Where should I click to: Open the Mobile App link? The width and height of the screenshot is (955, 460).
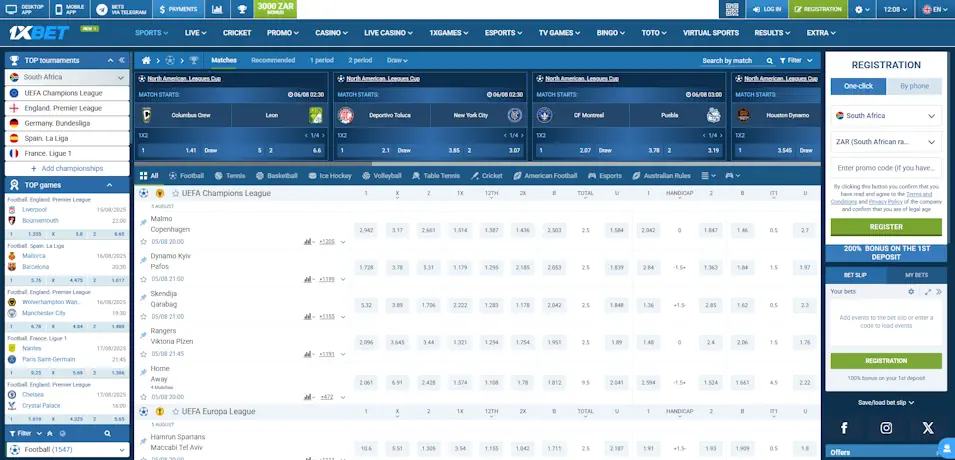69,9
